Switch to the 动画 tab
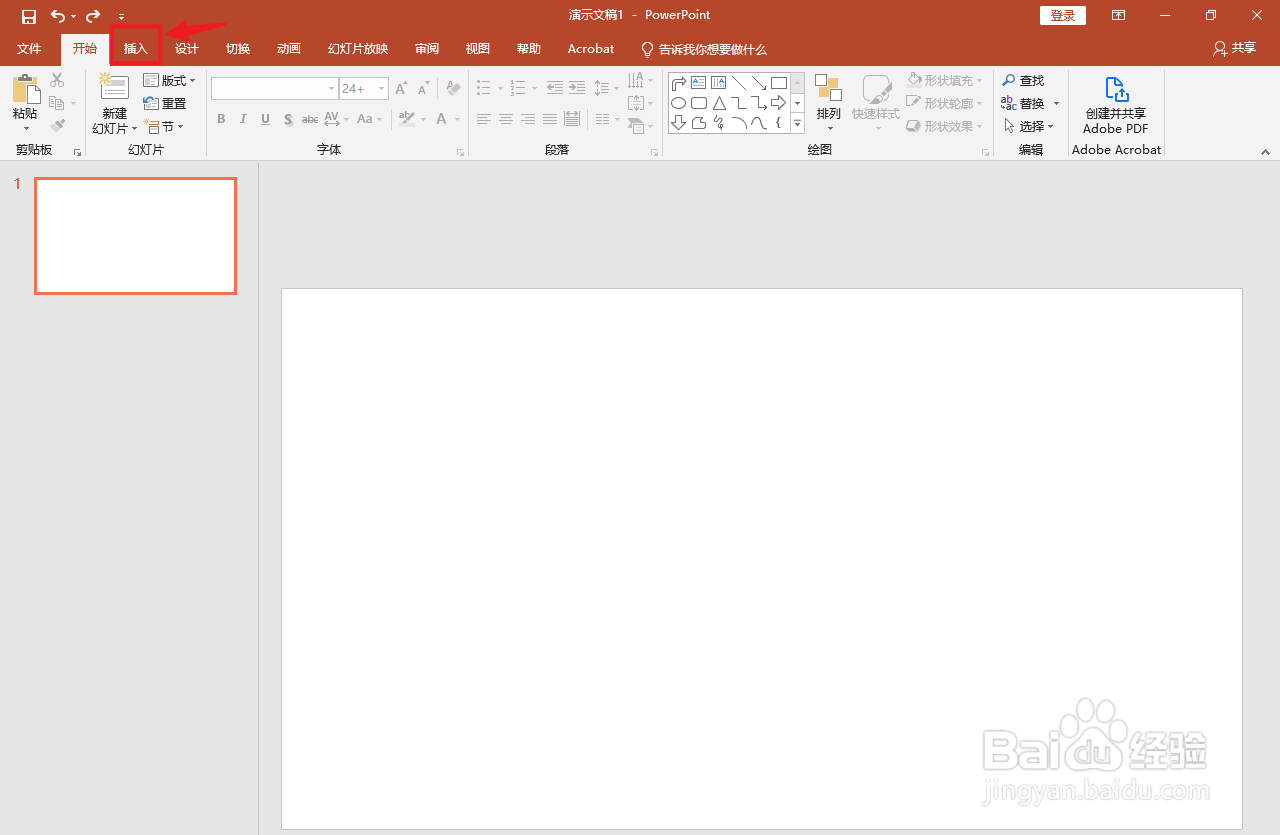 click(x=289, y=49)
